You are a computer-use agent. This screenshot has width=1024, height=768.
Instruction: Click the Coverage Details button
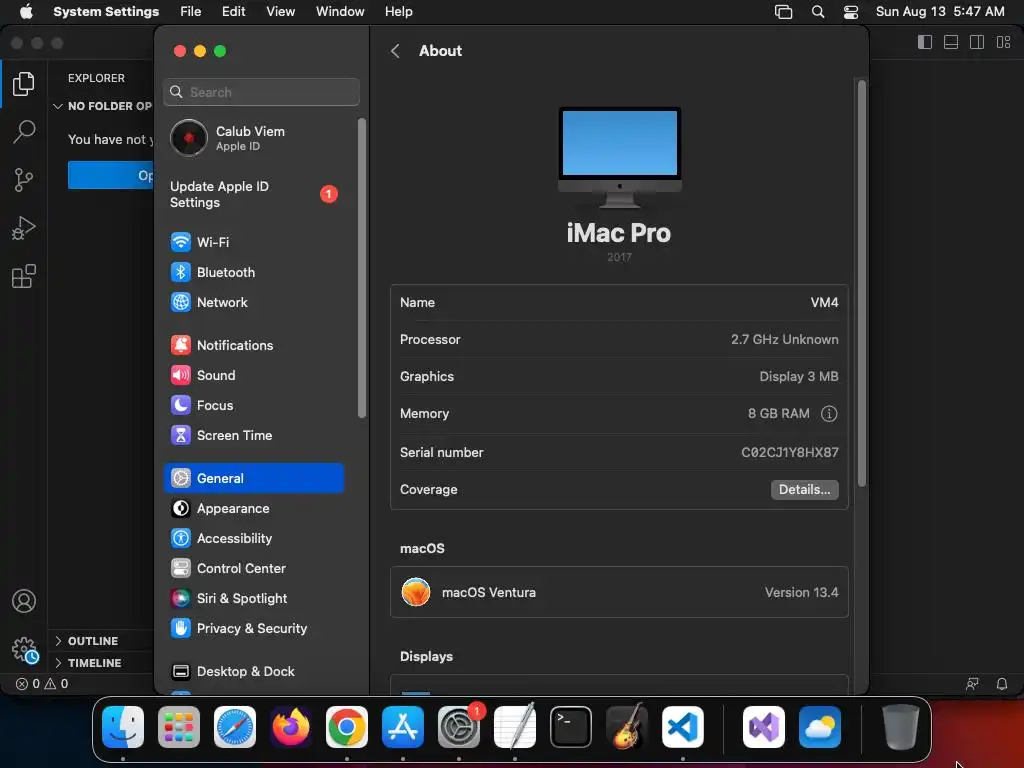[805, 489]
